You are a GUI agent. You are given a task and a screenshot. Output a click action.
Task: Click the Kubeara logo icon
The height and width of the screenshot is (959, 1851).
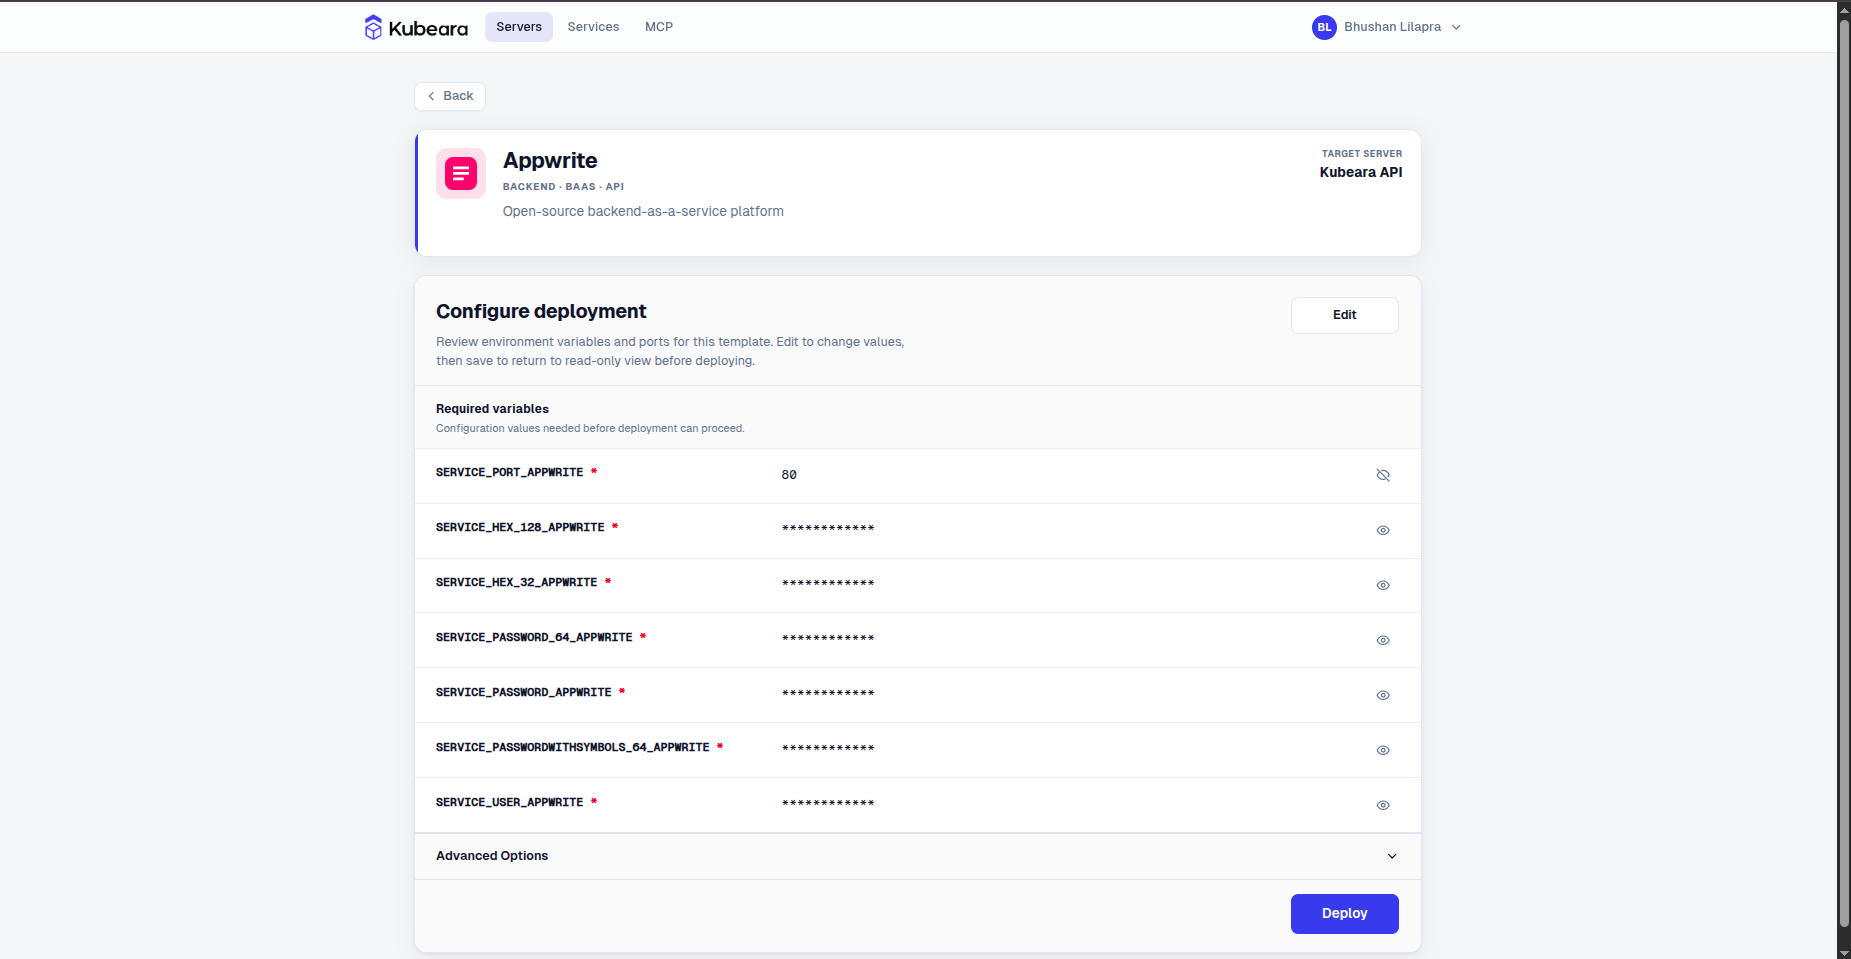tap(373, 27)
